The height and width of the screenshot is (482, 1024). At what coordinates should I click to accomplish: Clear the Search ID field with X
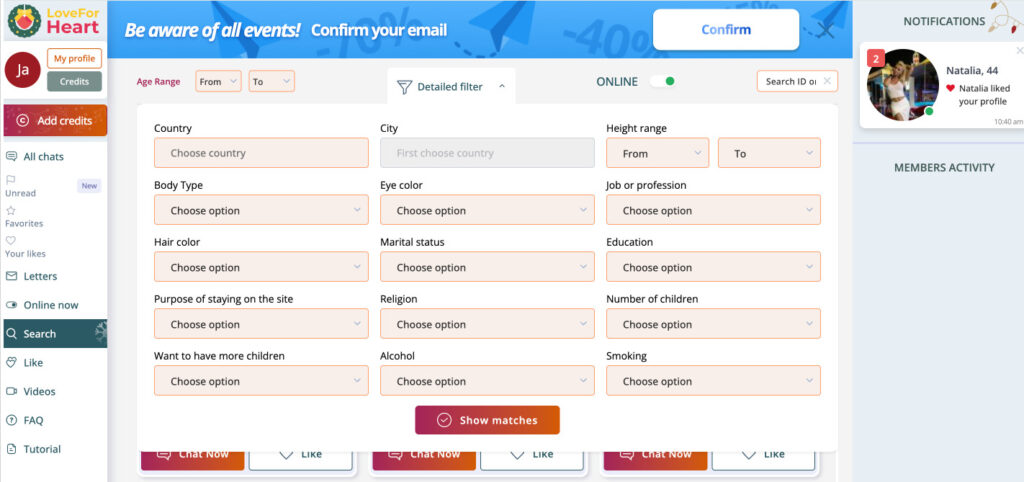(827, 81)
